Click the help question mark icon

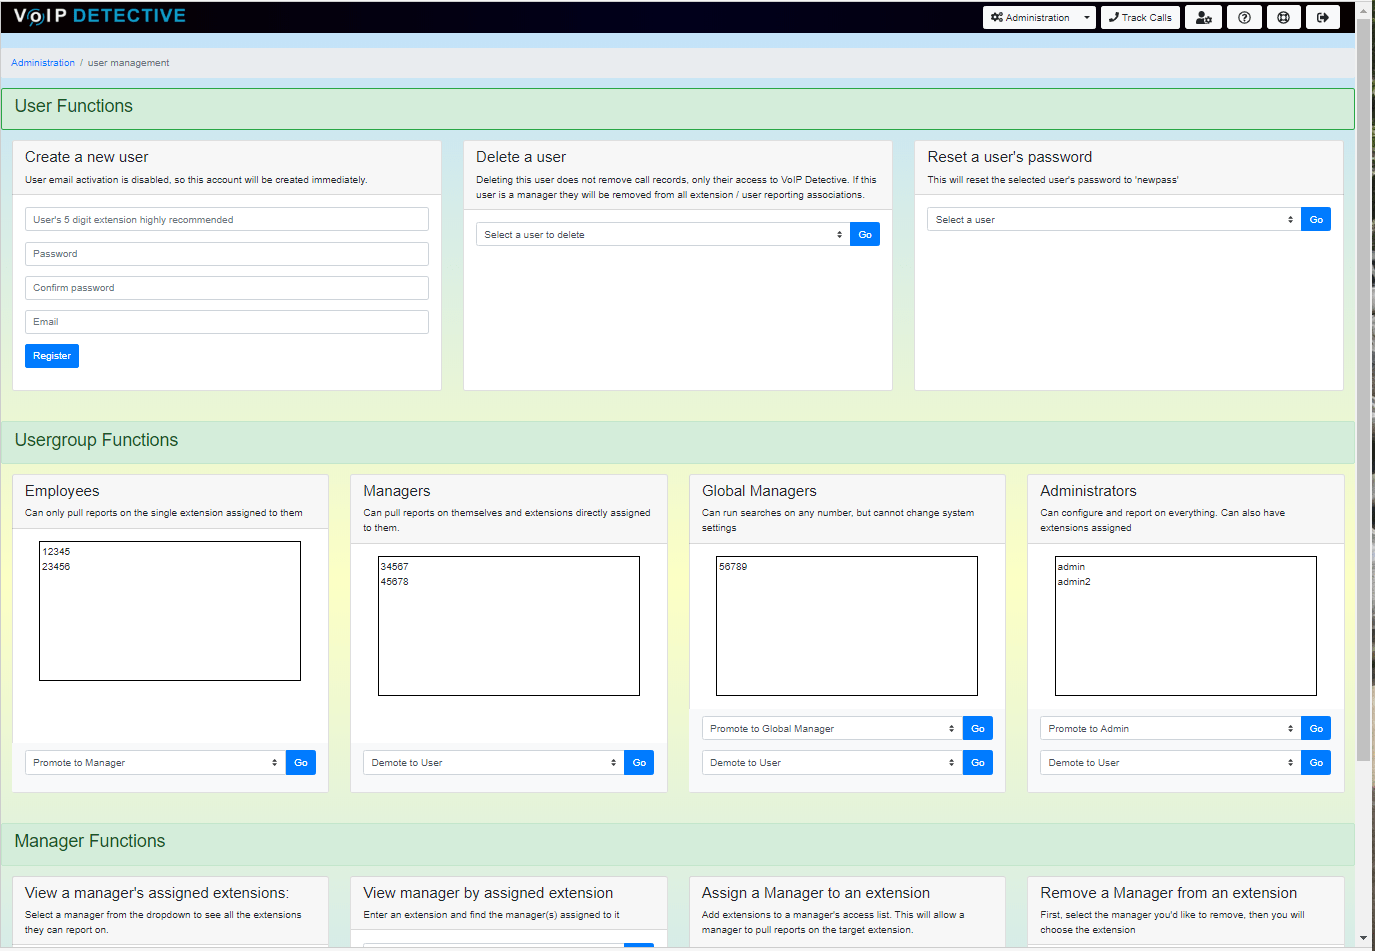click(1244, 17)
